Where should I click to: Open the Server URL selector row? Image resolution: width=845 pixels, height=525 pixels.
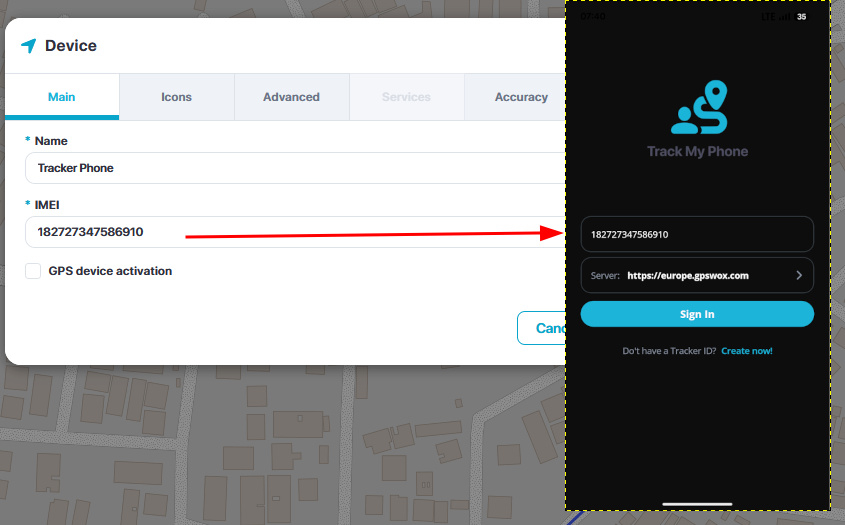[696, 275]
